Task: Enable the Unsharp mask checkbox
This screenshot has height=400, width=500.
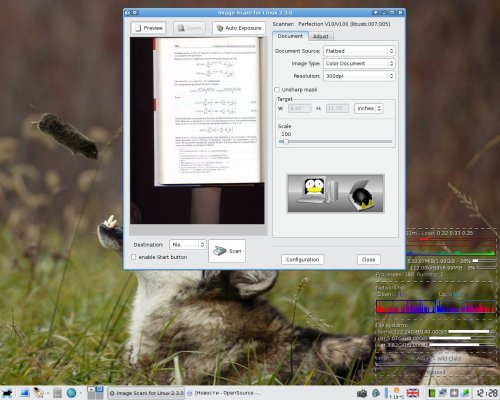Action: click(x=277, y=90)
